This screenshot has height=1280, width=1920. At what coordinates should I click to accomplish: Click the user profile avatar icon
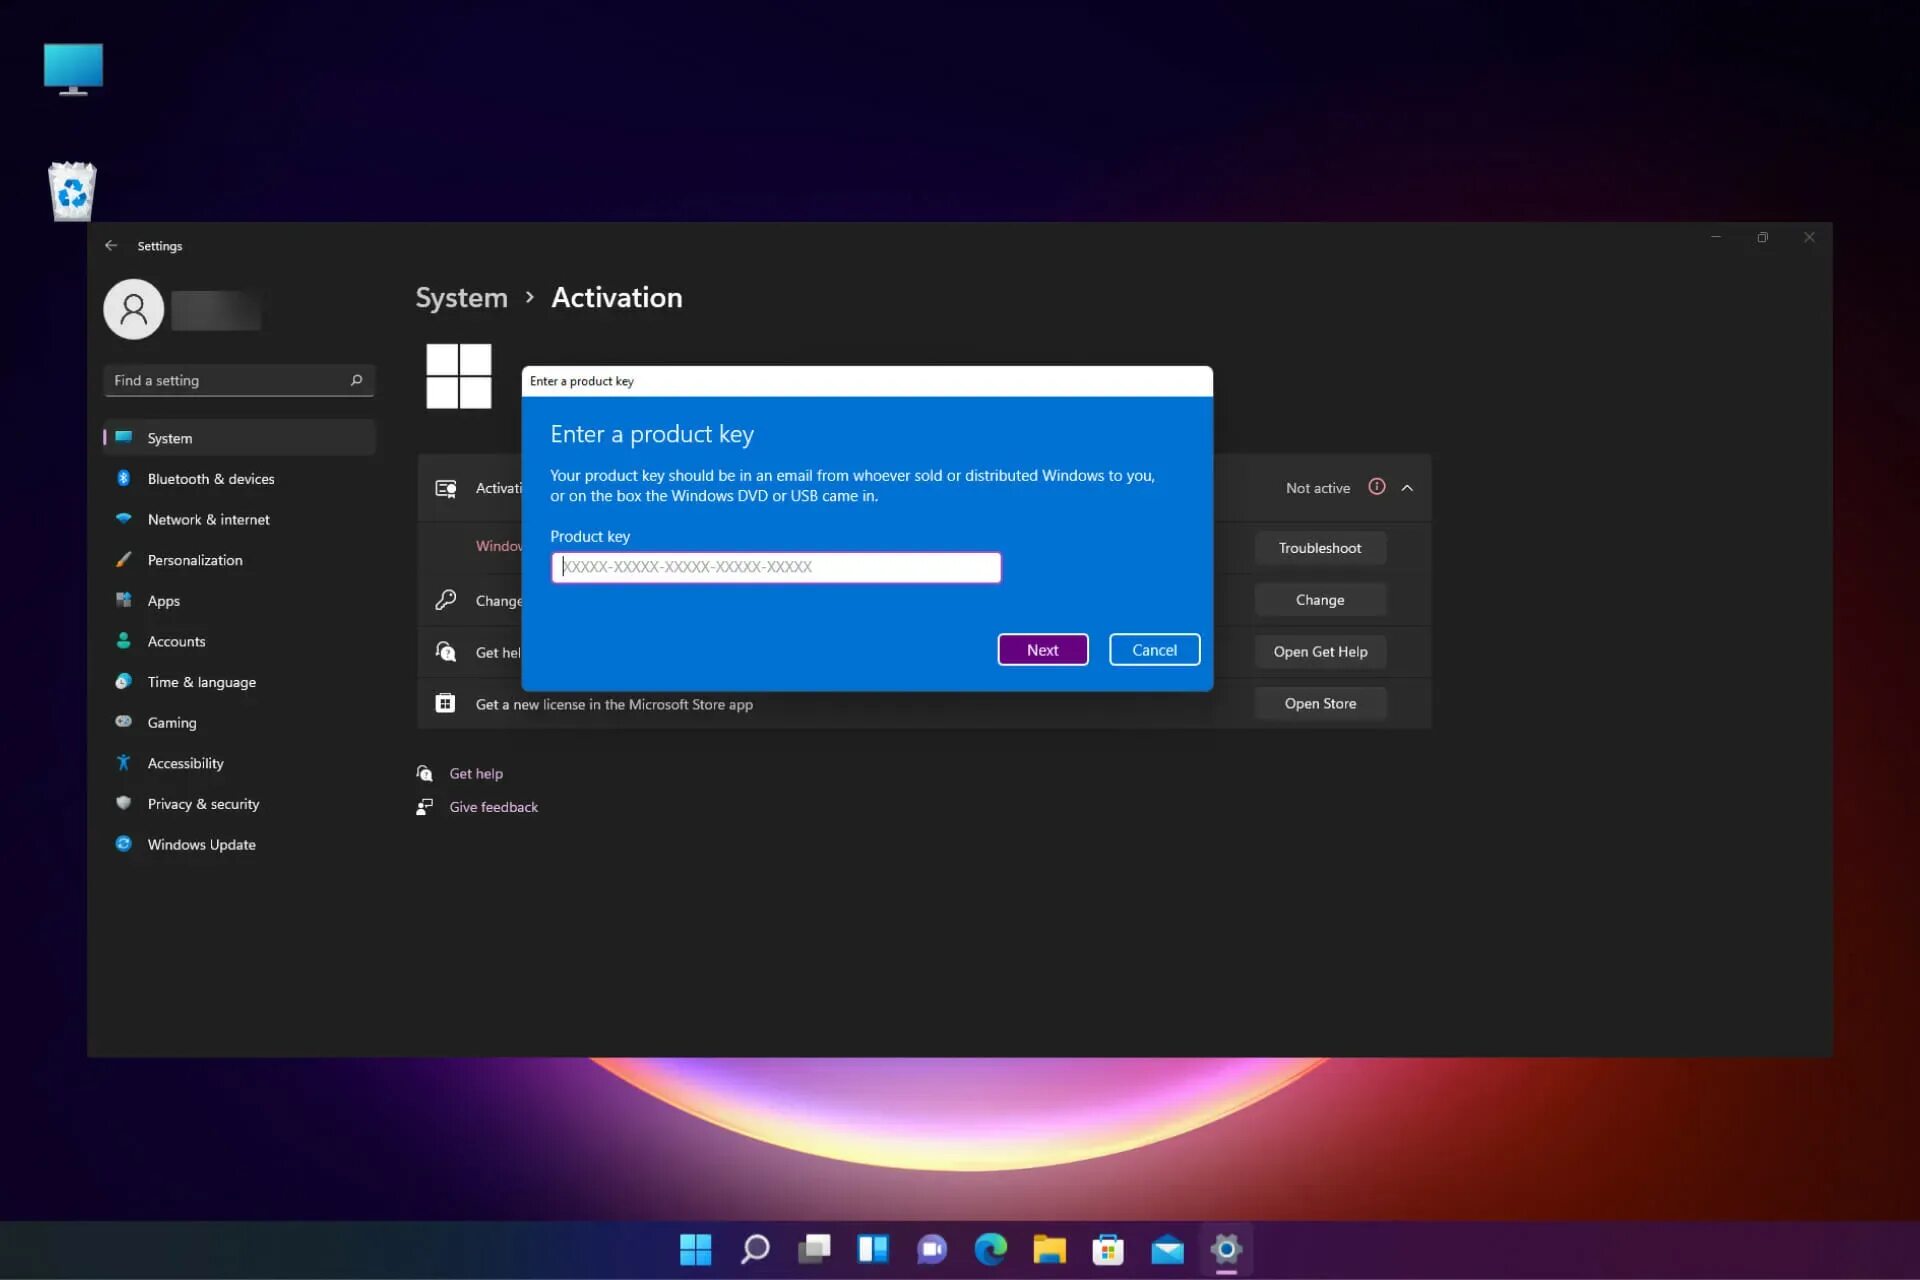coord(133,309)
